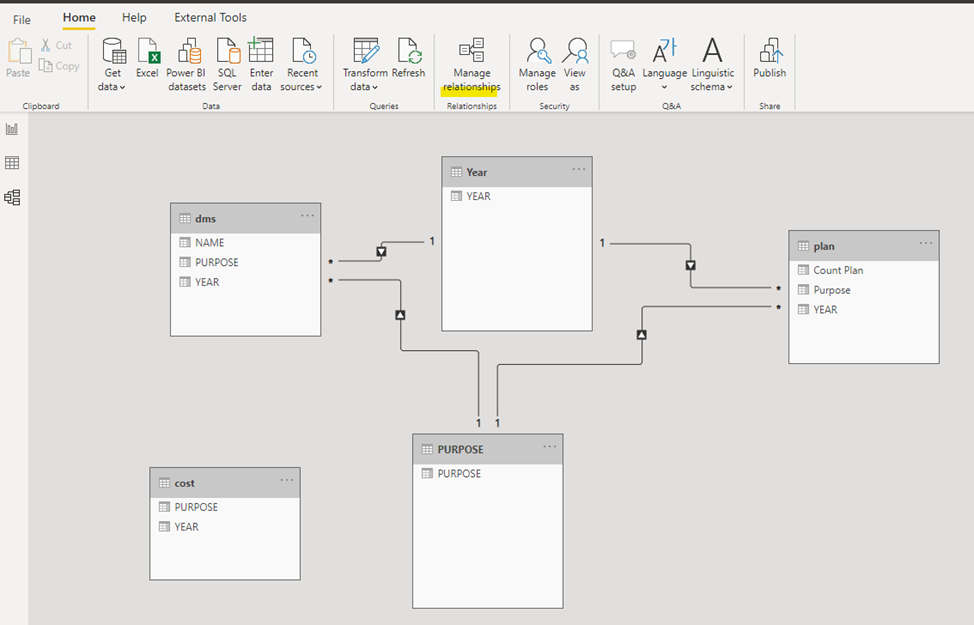
Task: Connect to Power BI datasets
Action: (x=186, y=65)
